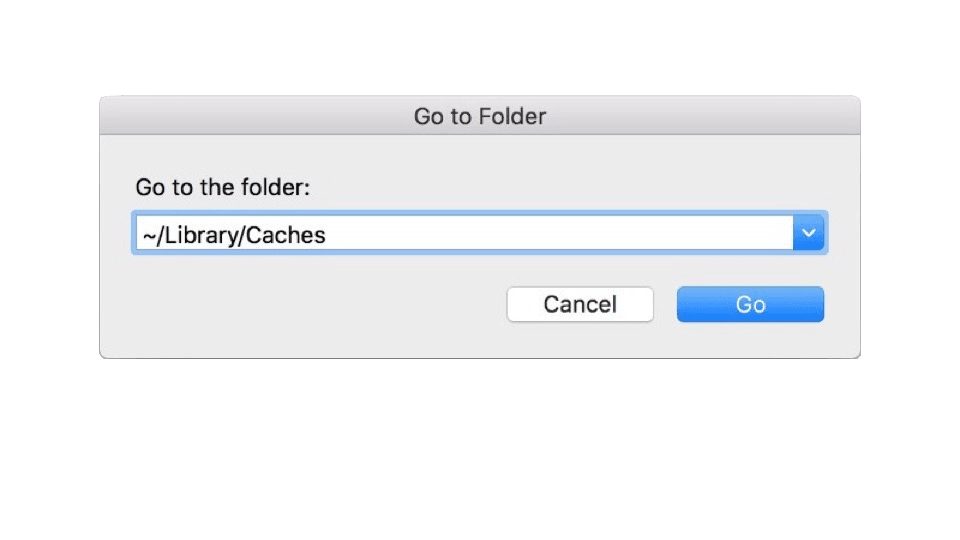The height and width of the screenshot is (540, 960).
Task: Open the path history combo box arrow
Action: point(809,233)
